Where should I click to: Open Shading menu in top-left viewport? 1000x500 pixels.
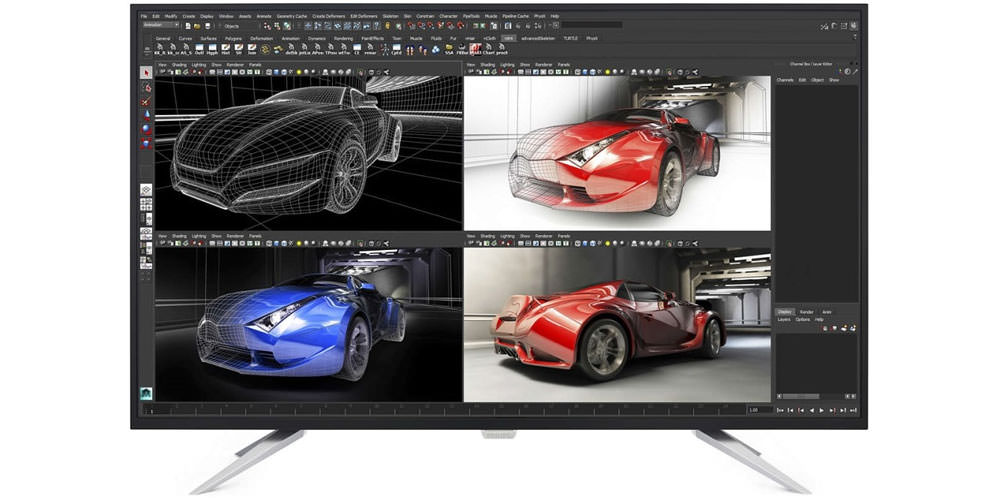[x=179, y=65]
